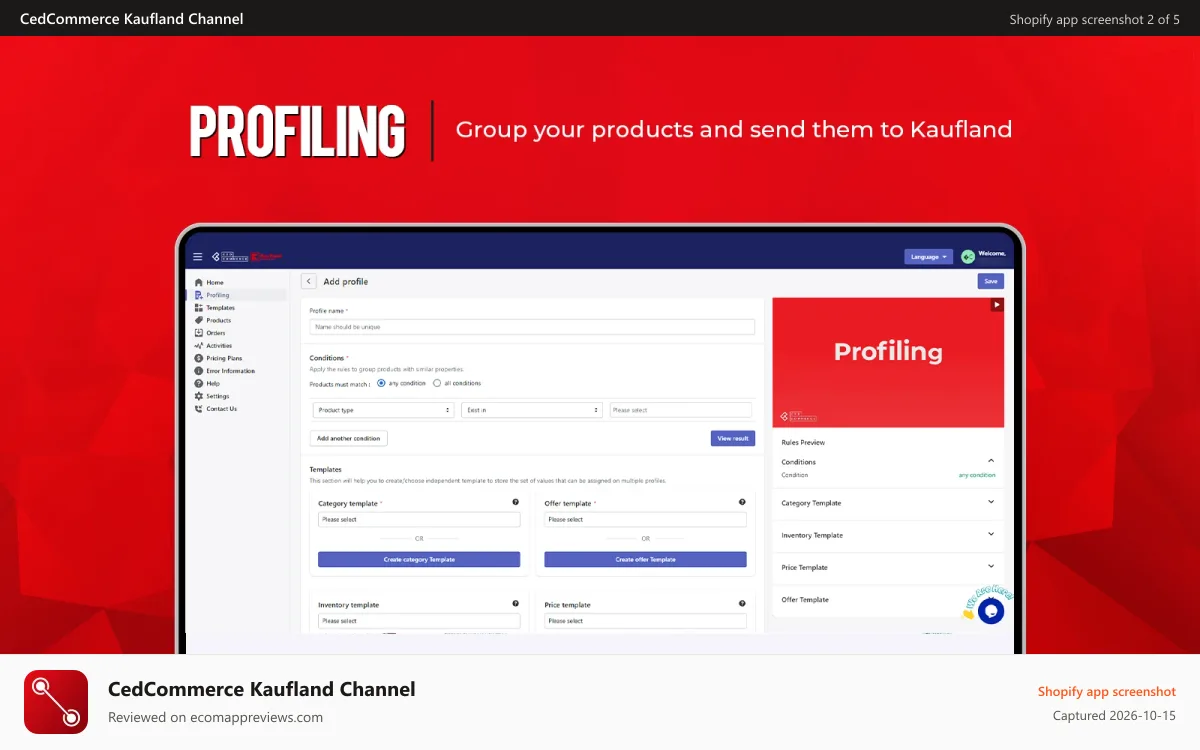This screenshot has height=750, width=1200.
Task: Play the Profiling video via play icon
Action: (996, 305)
